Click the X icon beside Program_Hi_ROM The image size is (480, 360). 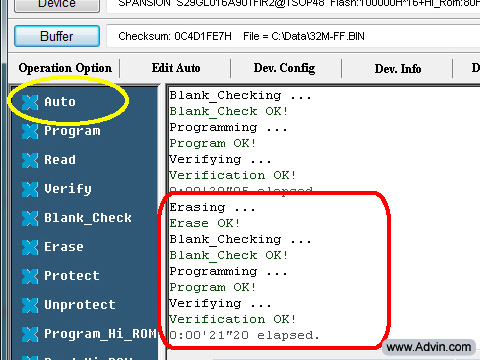tap(30, 334)
